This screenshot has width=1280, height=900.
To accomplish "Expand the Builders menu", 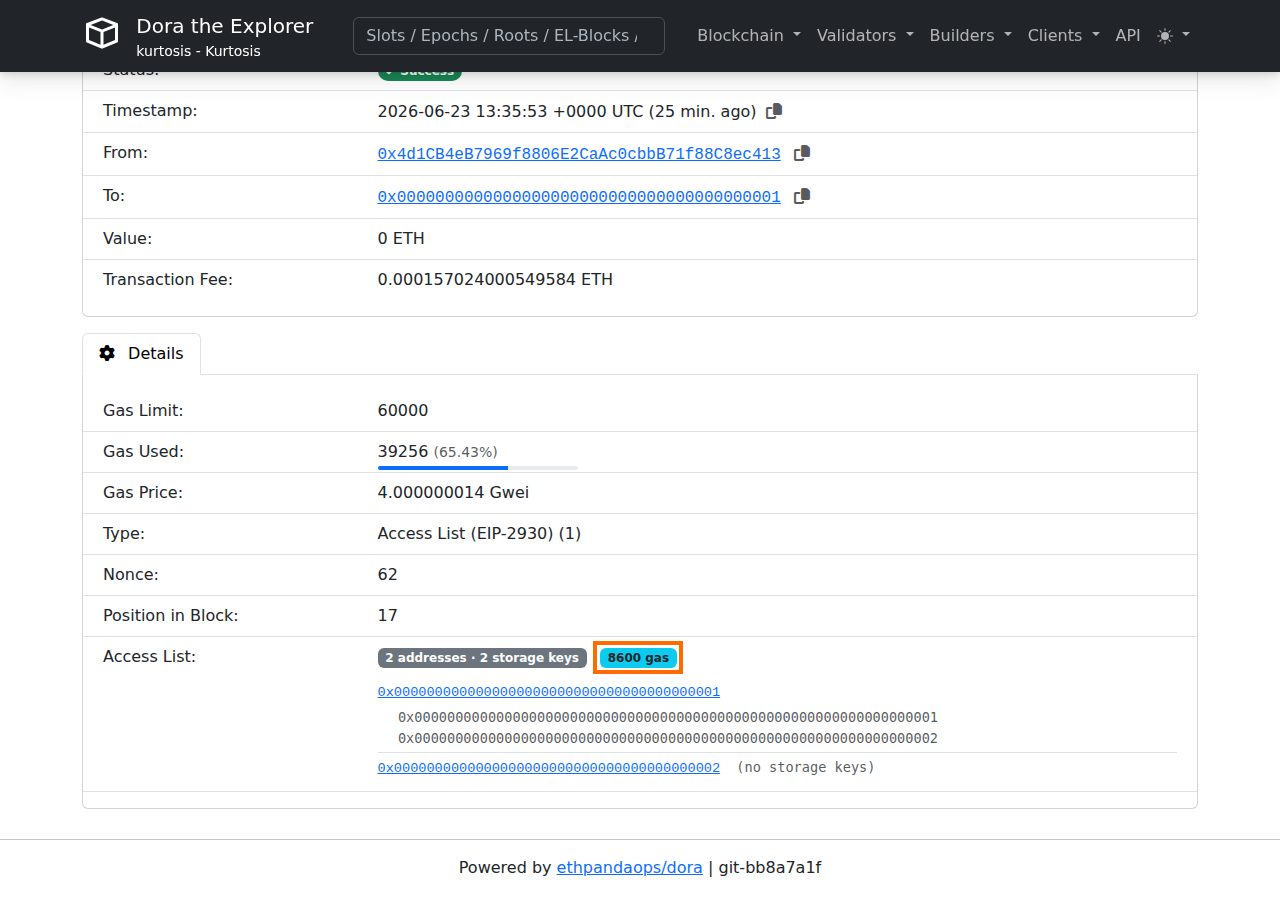I will coord(971,35).
